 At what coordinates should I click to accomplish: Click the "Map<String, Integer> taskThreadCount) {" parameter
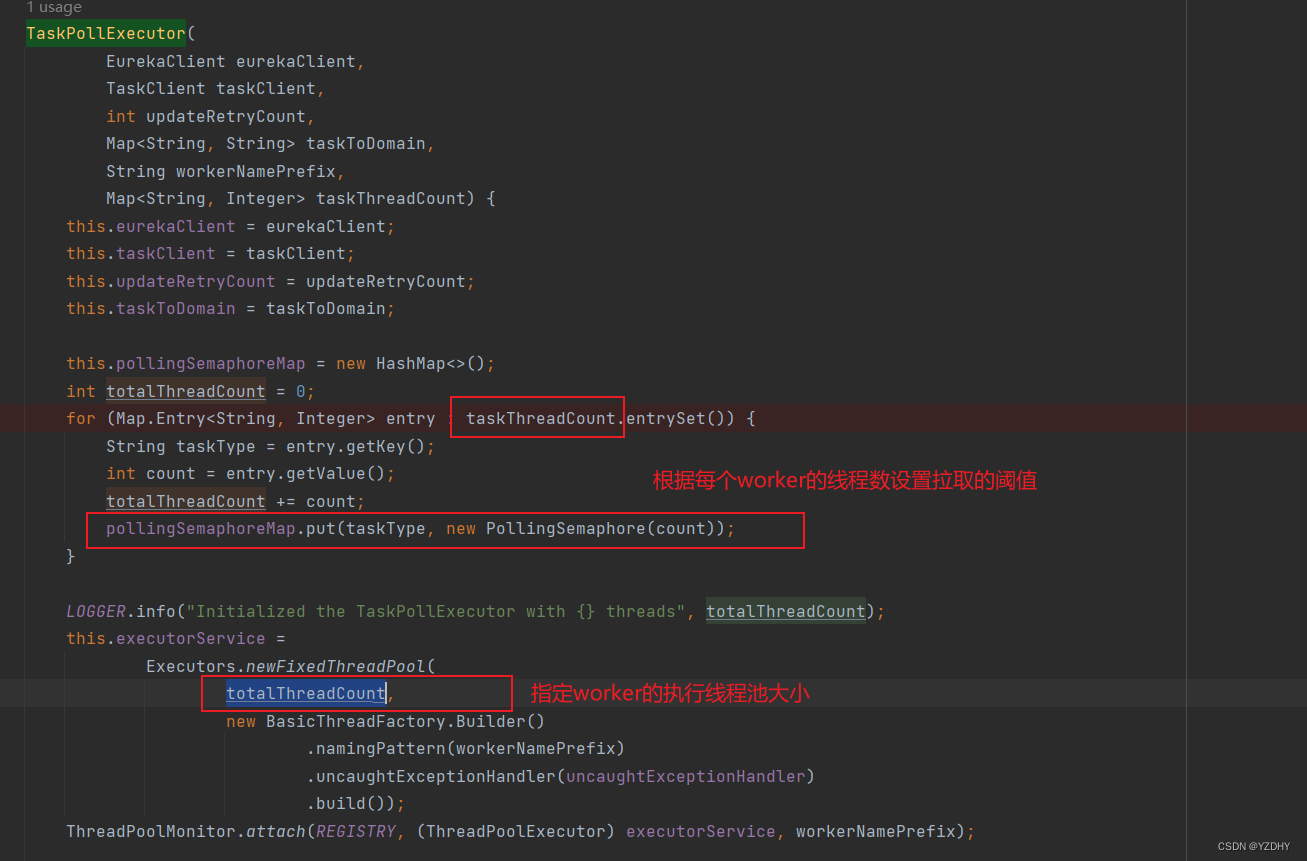coord(301,199)
